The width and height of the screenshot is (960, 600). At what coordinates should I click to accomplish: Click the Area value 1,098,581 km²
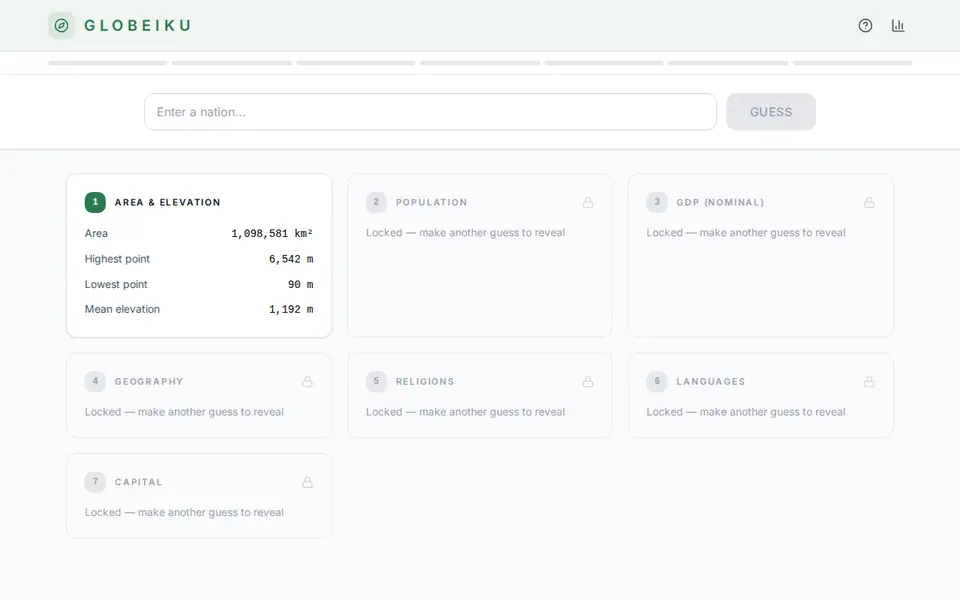pyautogui.click(x=272, y=233)
